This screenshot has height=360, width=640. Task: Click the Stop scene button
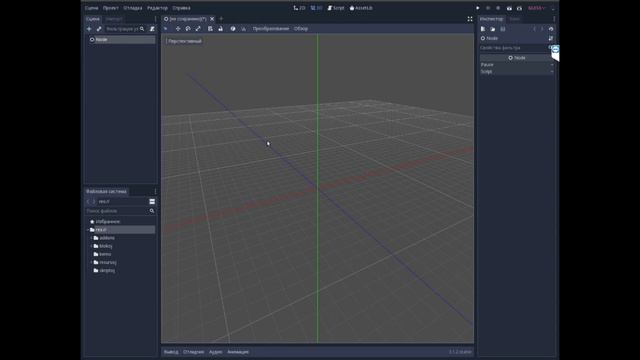[498, 8]
